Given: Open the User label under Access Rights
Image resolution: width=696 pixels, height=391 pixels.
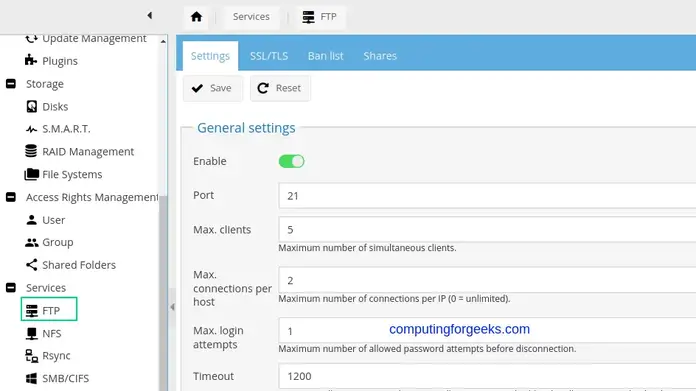Looking at the screenshot, I should [54, 220].
